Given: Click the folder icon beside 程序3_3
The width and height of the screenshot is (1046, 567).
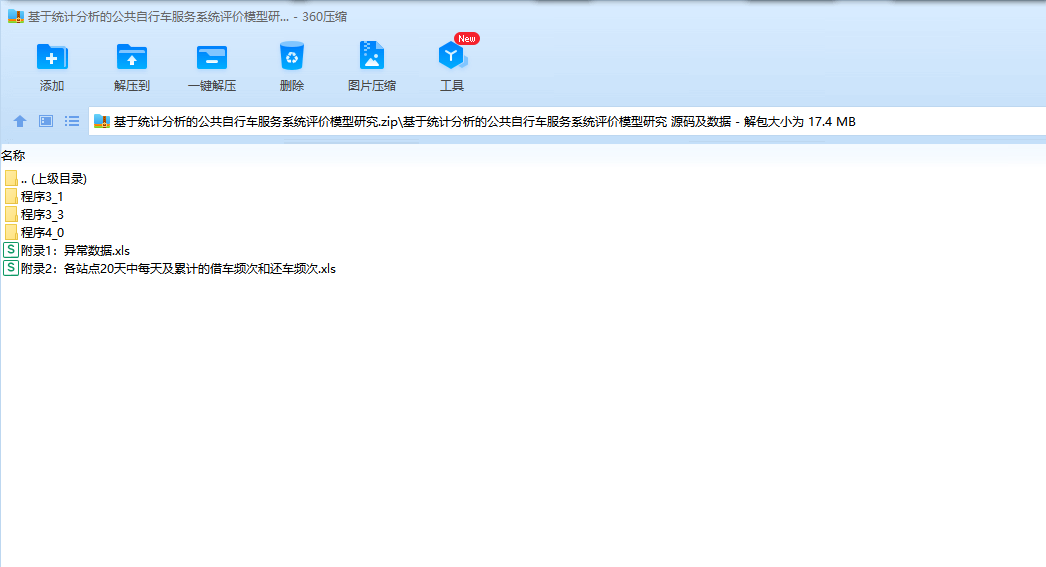Looking at the screenshot, I should [x=11, y=214].
